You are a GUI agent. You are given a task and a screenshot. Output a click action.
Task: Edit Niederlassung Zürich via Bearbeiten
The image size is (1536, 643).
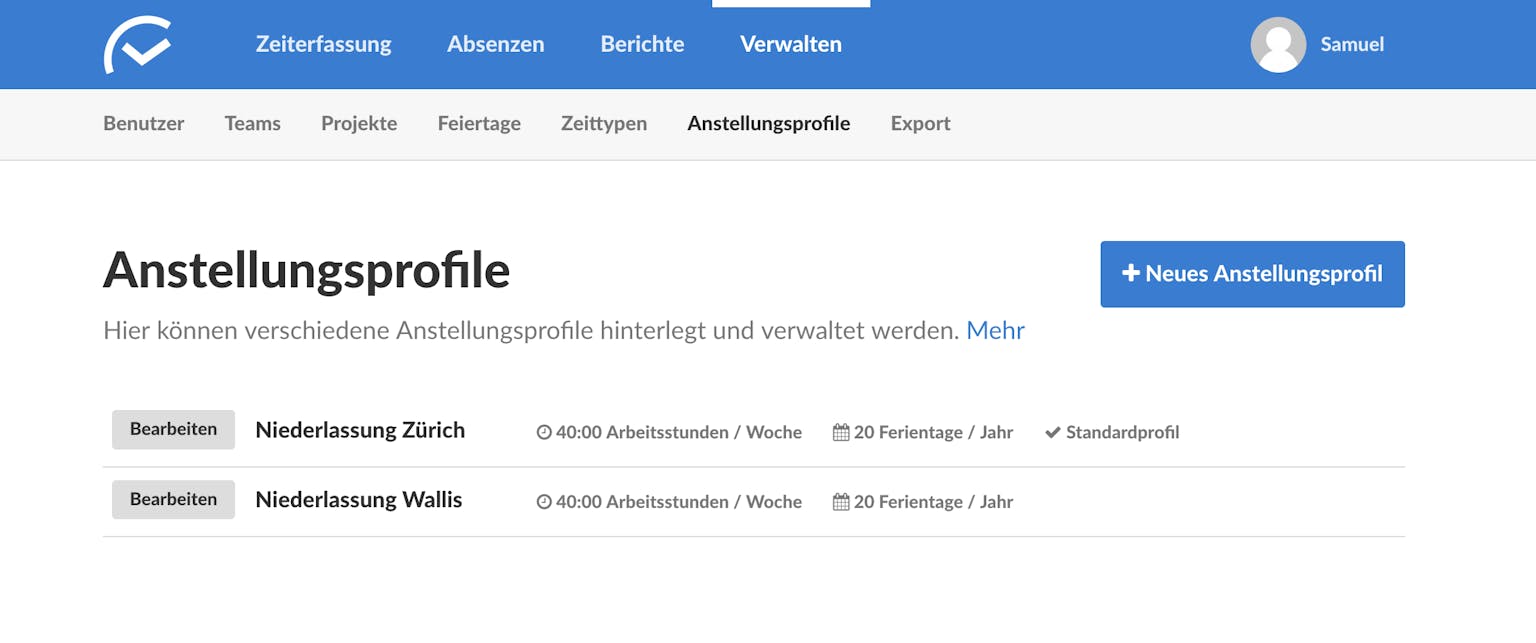[173, 429]
